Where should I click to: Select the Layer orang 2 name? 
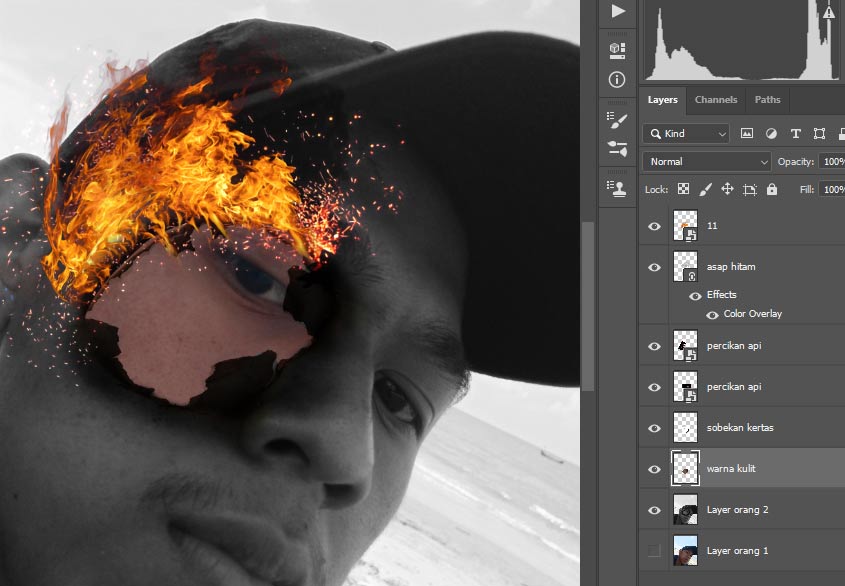737,509
